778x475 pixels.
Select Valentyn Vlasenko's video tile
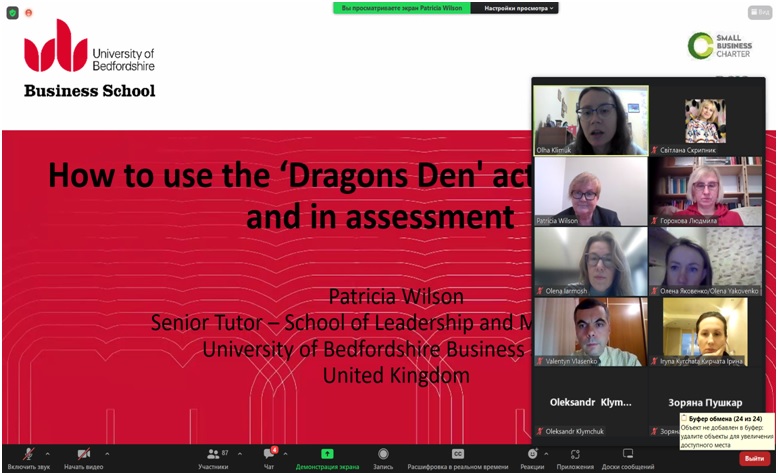[x=591, y=332]
